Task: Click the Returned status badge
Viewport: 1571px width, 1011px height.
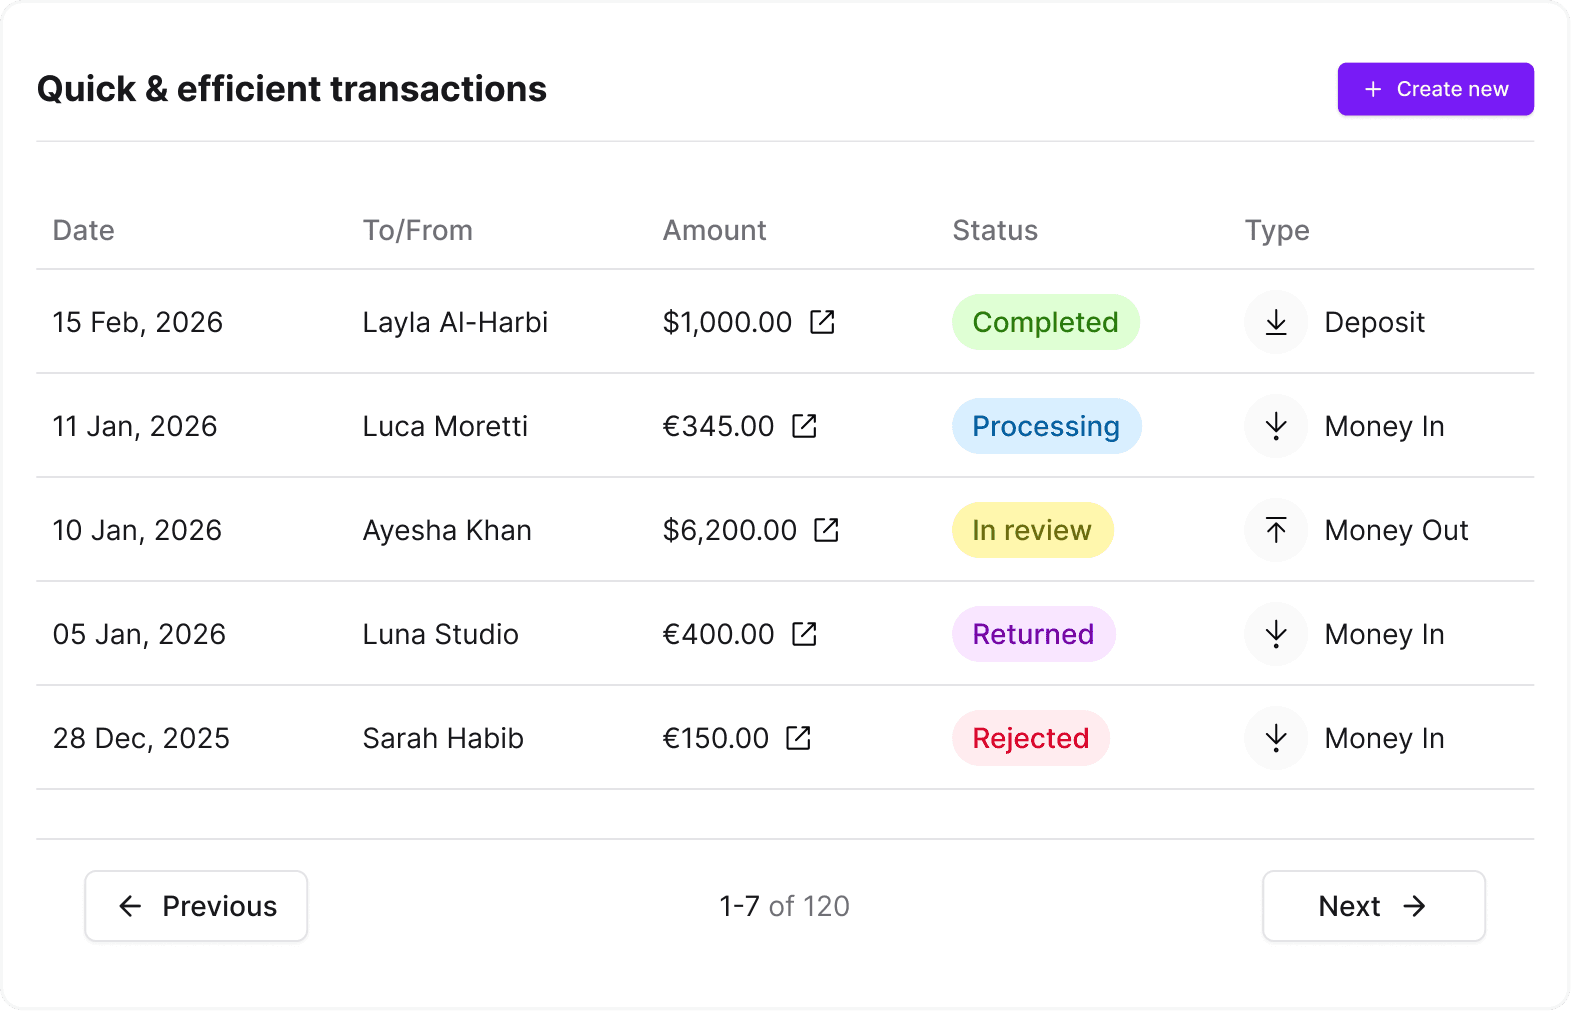Action: coord(1033,634)
